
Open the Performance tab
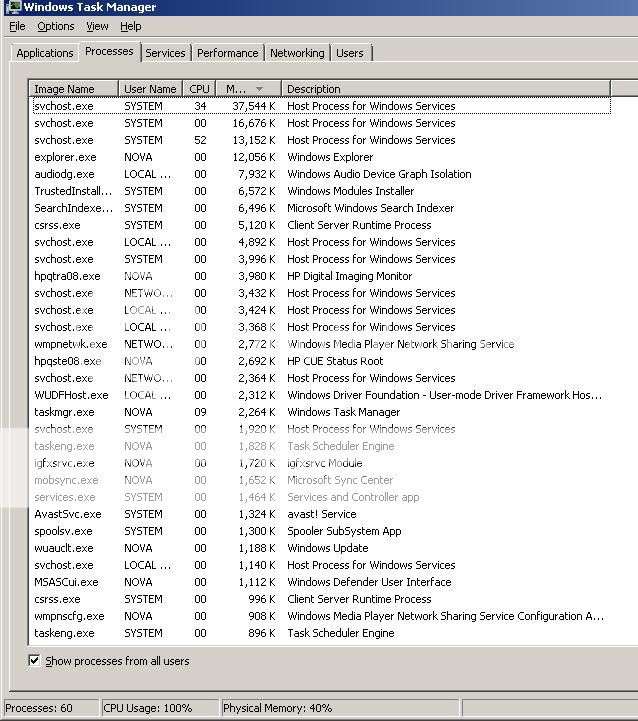pos(228,53)
